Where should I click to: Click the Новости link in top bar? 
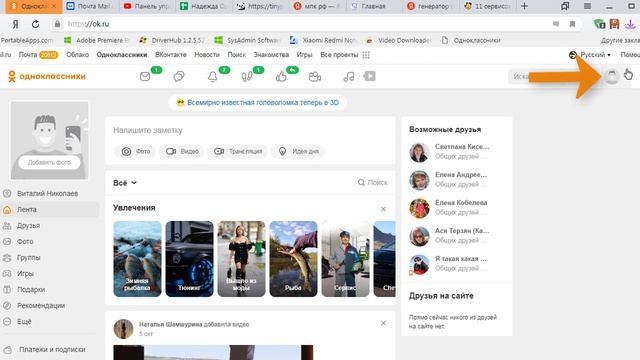click(x=207, y=55)
